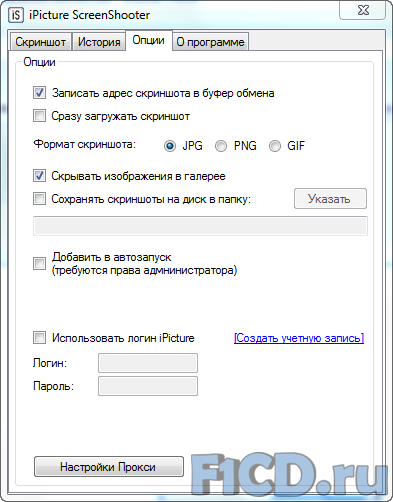The width and height of the screenshot is (393, 502).
Task: Click the folder path text field
Action: [x=200, y=226]
